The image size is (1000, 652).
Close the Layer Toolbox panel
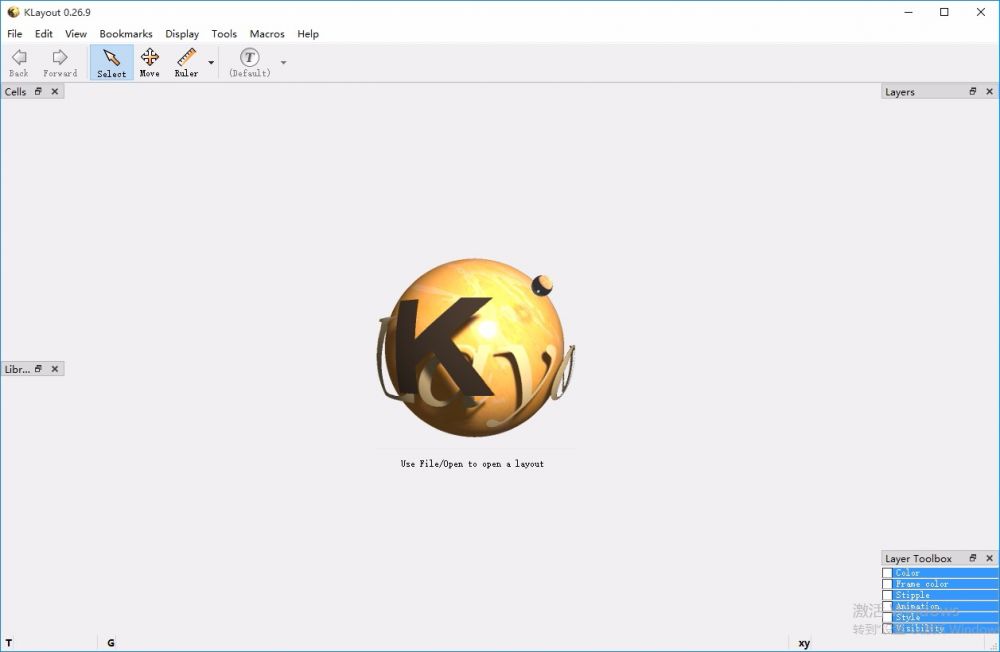click(x=989, y=558)
